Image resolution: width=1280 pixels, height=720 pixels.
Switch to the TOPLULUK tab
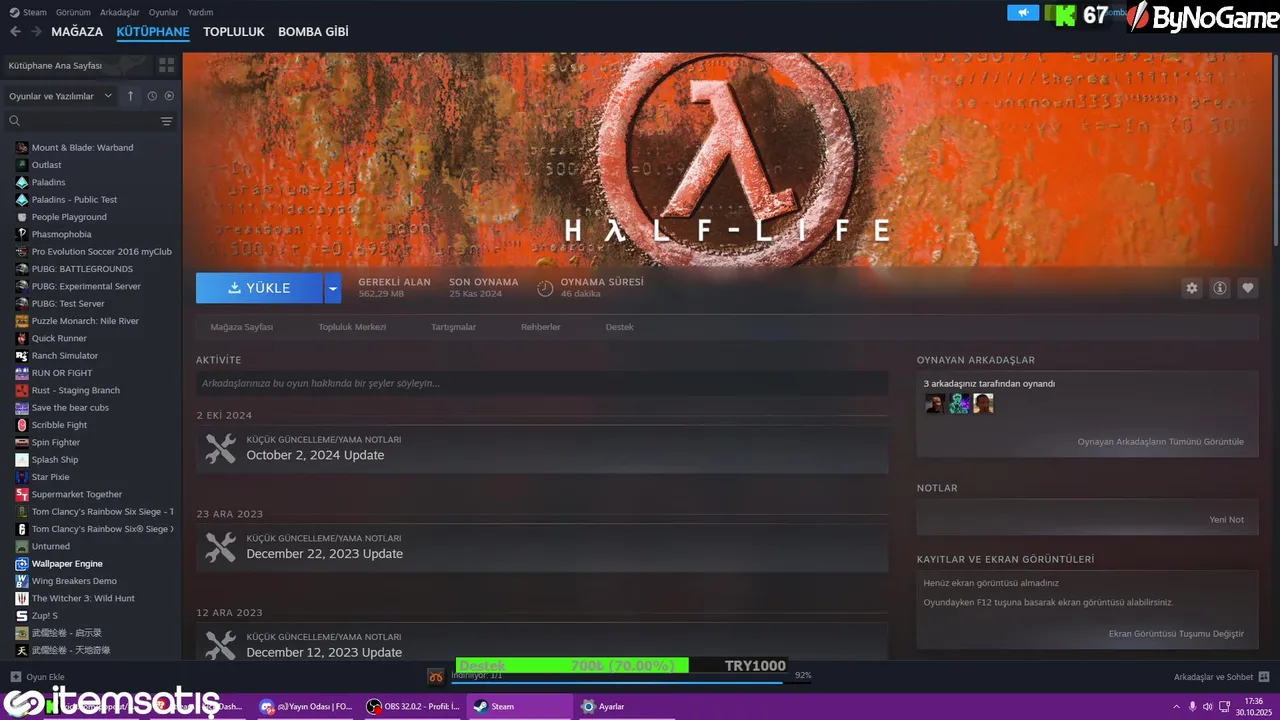pyautogui.click(x=234, y=32)
